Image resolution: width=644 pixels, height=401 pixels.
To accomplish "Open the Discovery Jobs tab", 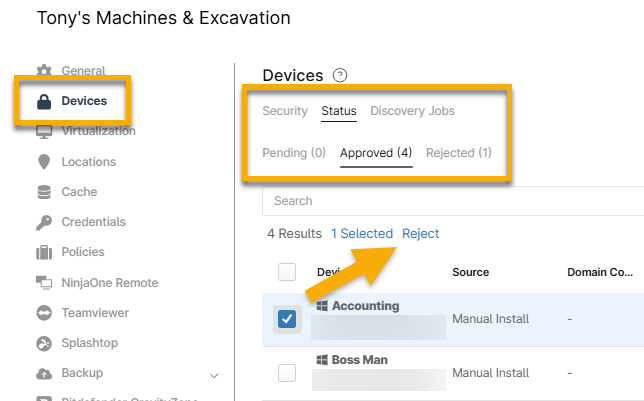I will [x=412, y=111].
